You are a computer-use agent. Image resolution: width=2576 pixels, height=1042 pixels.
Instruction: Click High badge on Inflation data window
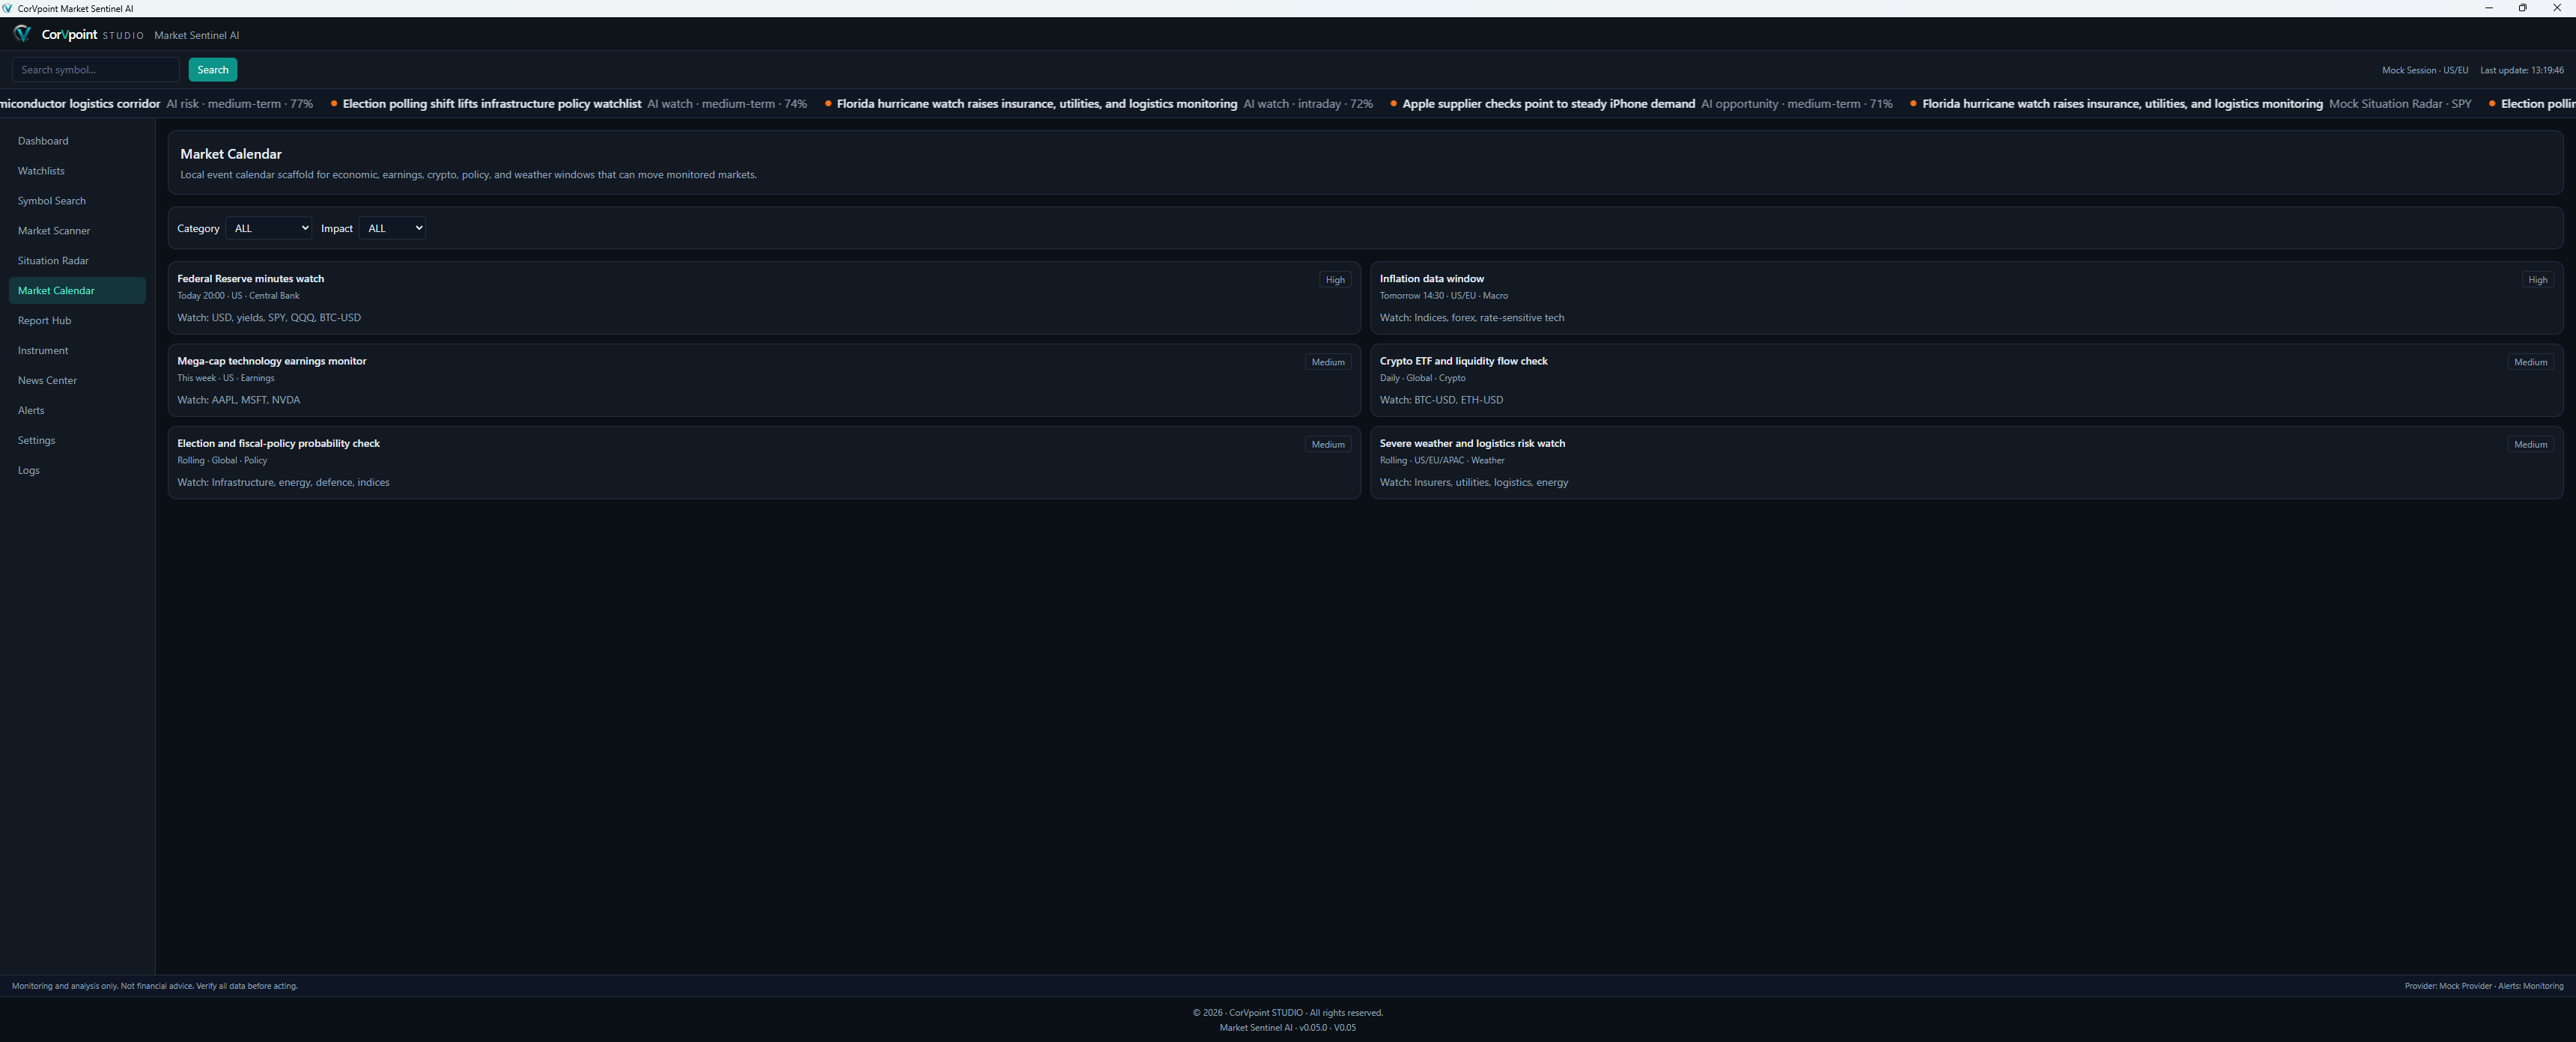[x=2537, y=280]
